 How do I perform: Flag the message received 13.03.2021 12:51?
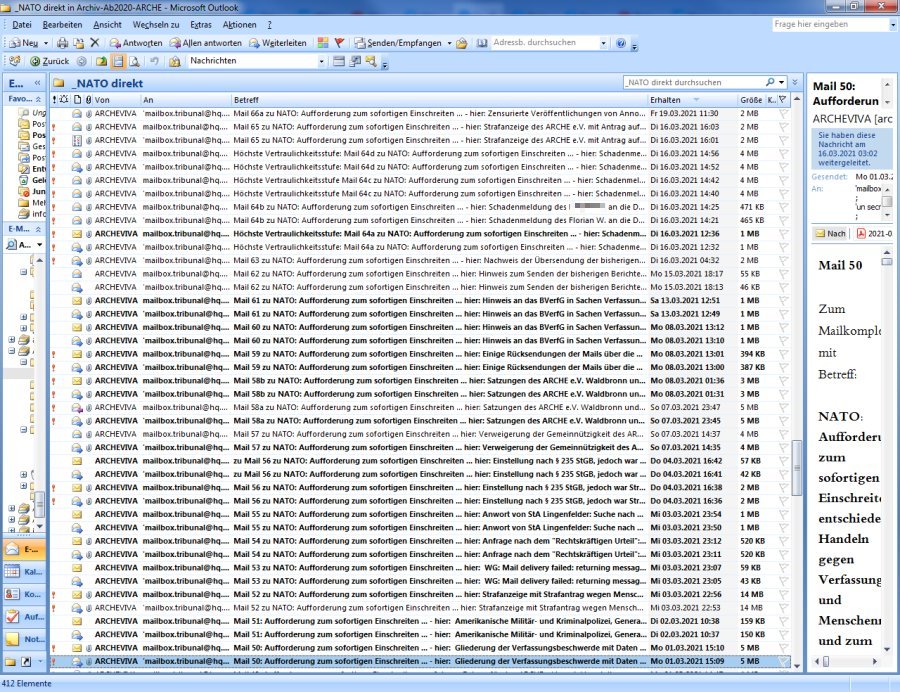[783, 301]
